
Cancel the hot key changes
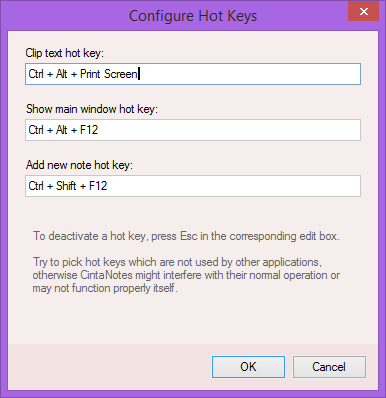click(x=329, y=367)
